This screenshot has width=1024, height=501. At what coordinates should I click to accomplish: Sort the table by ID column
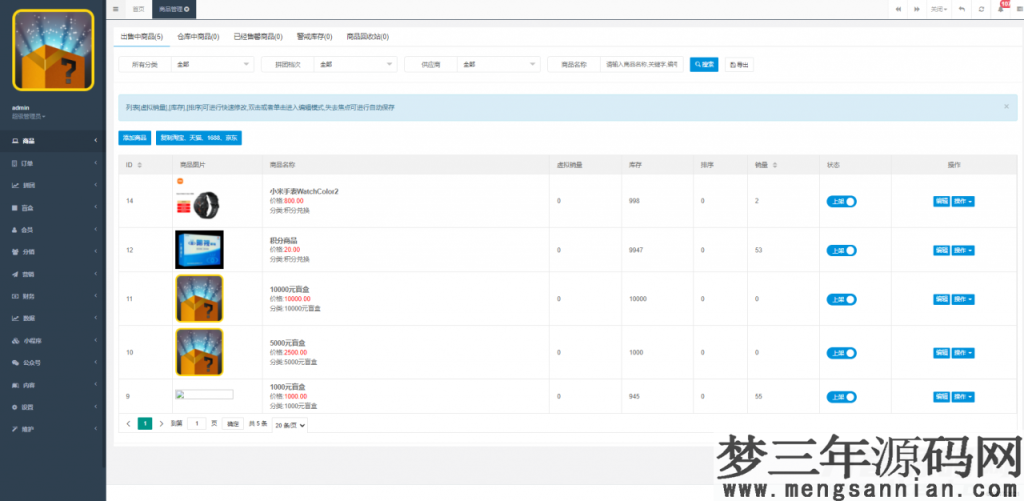click(x=138, y=165)
